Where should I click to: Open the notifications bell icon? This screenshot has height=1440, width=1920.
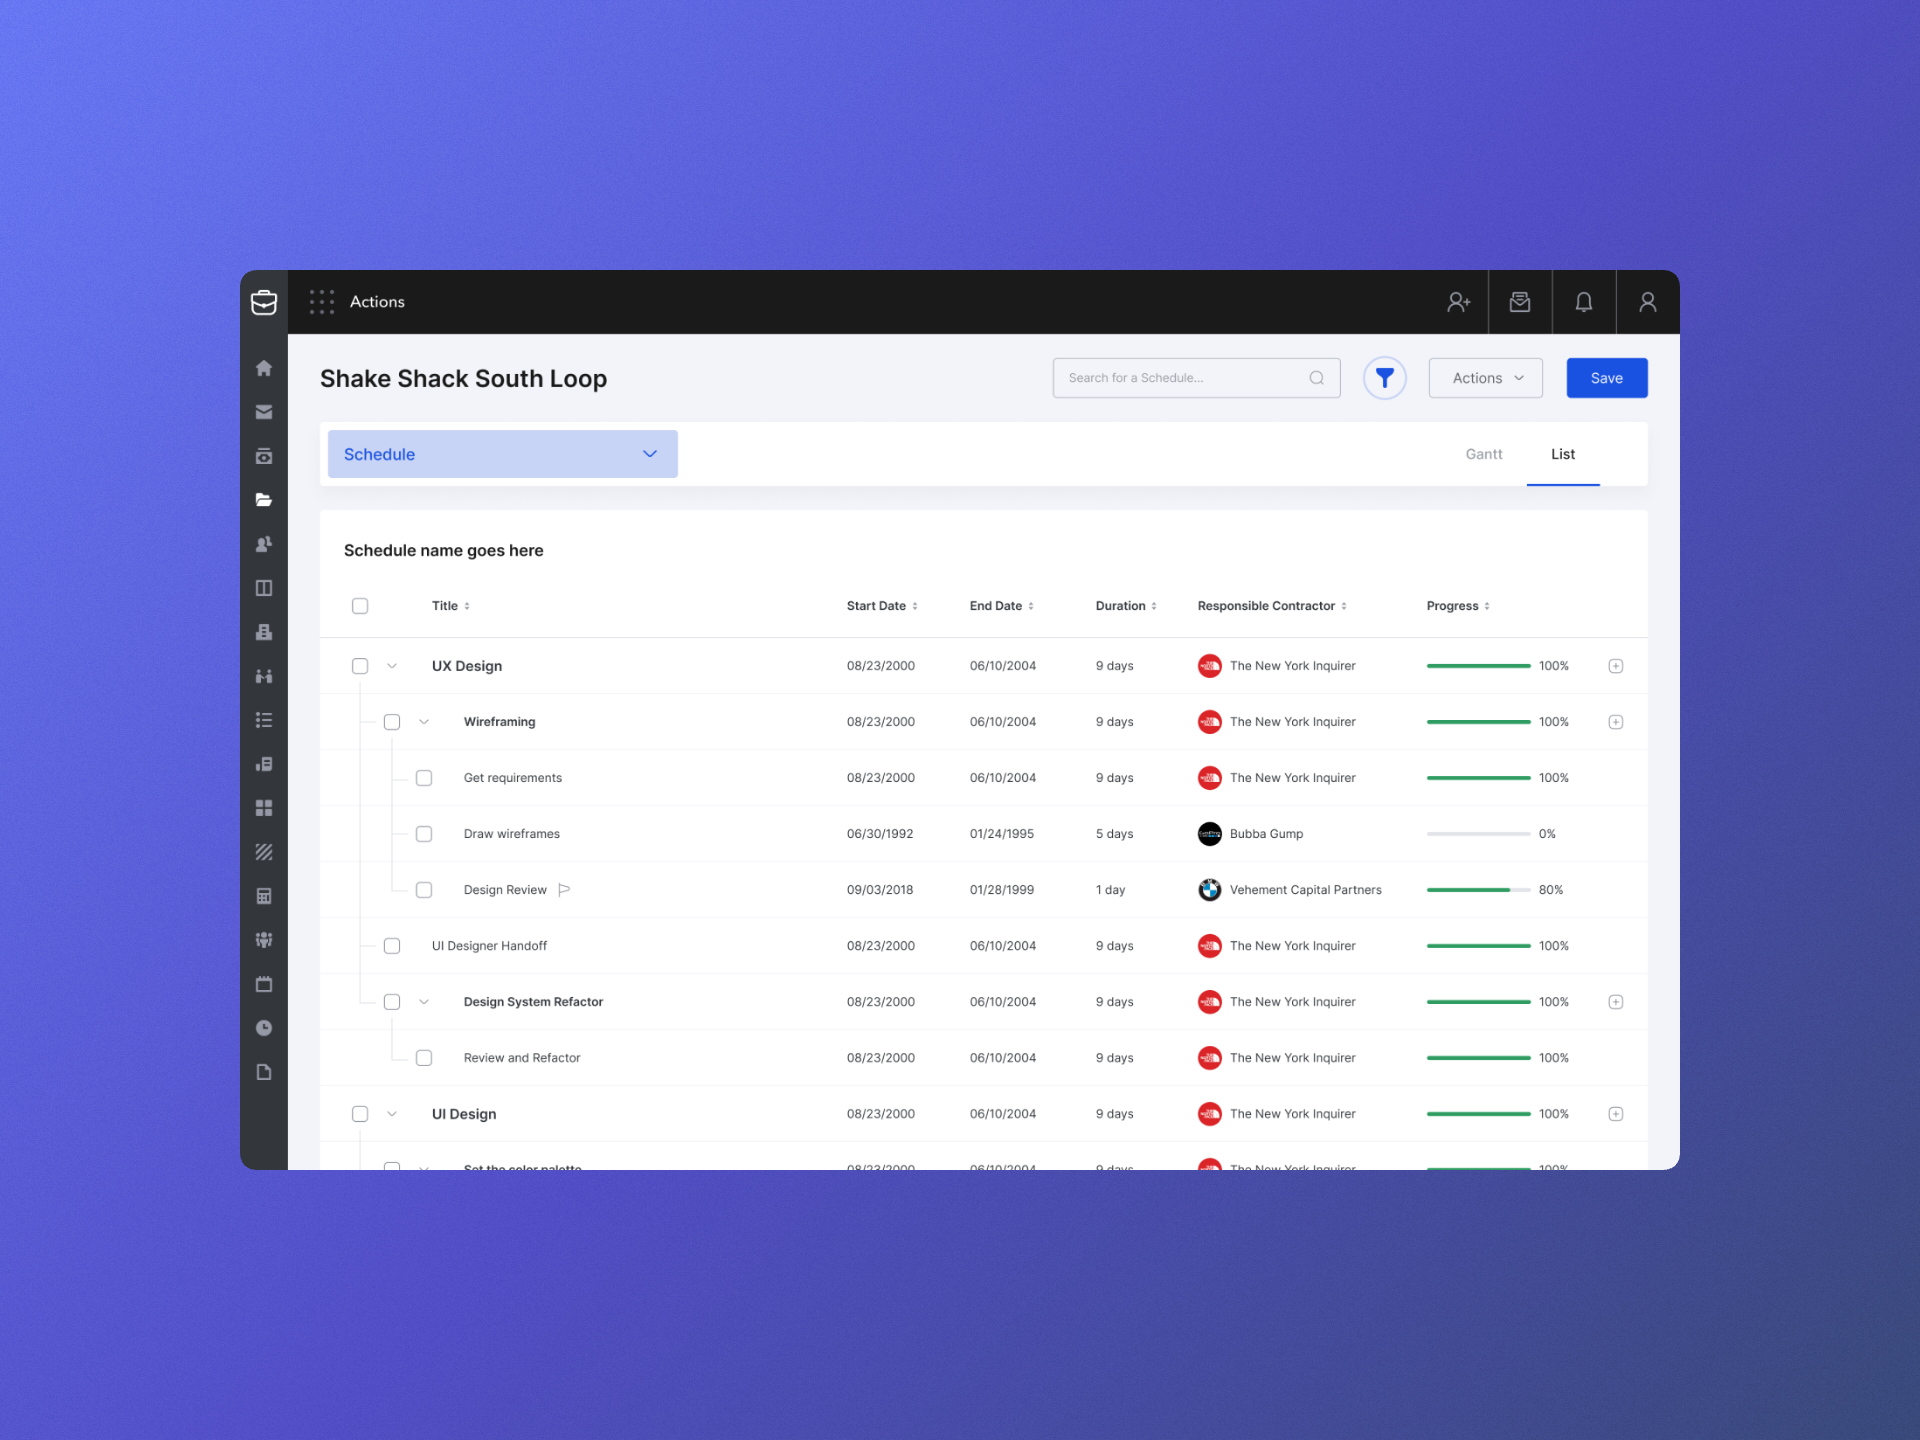click(1584, 301)
